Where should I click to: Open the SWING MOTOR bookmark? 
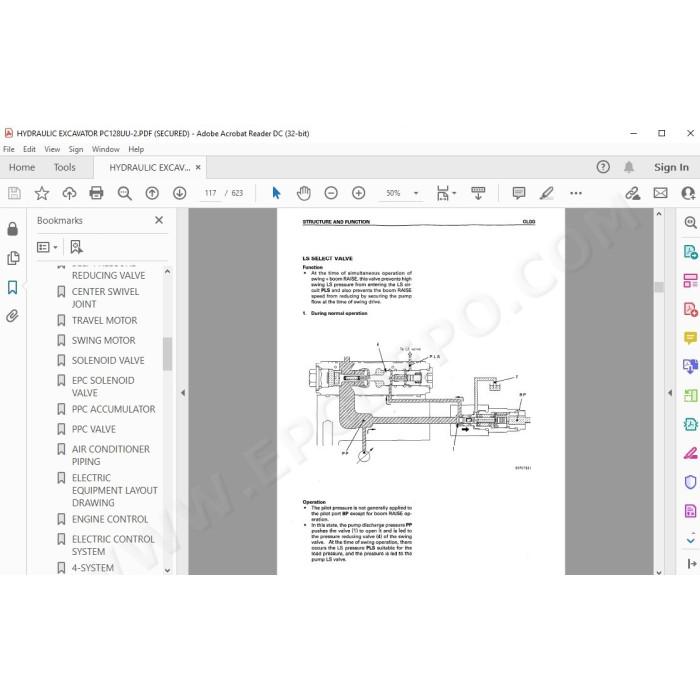tap(104, 341)
